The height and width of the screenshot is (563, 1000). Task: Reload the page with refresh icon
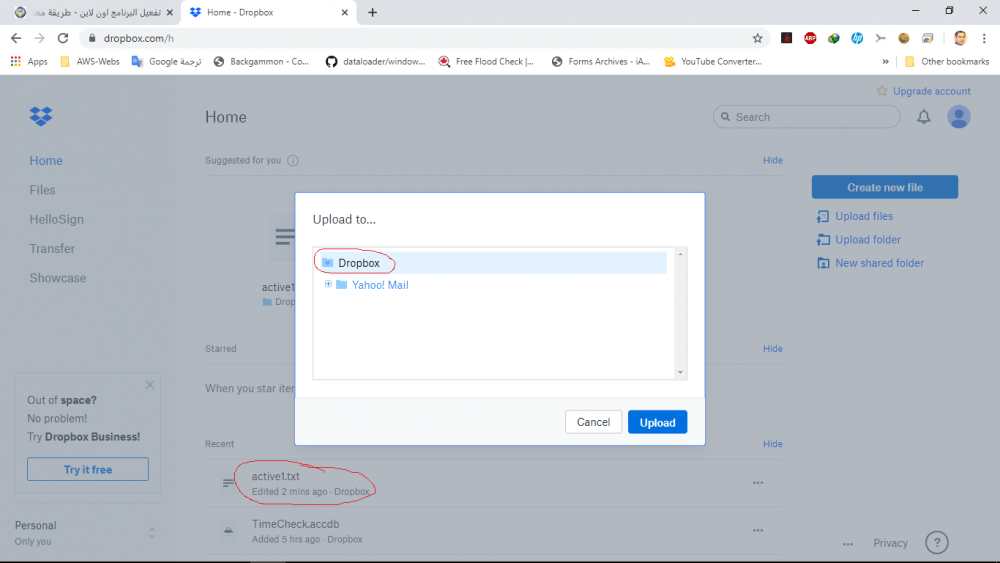63,38
